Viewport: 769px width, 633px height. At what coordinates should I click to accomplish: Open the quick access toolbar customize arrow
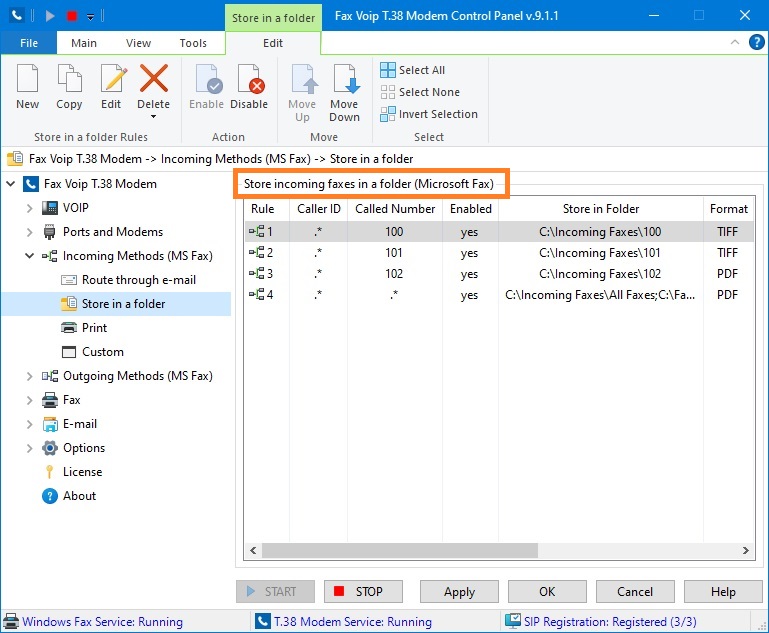click(91, 17)
